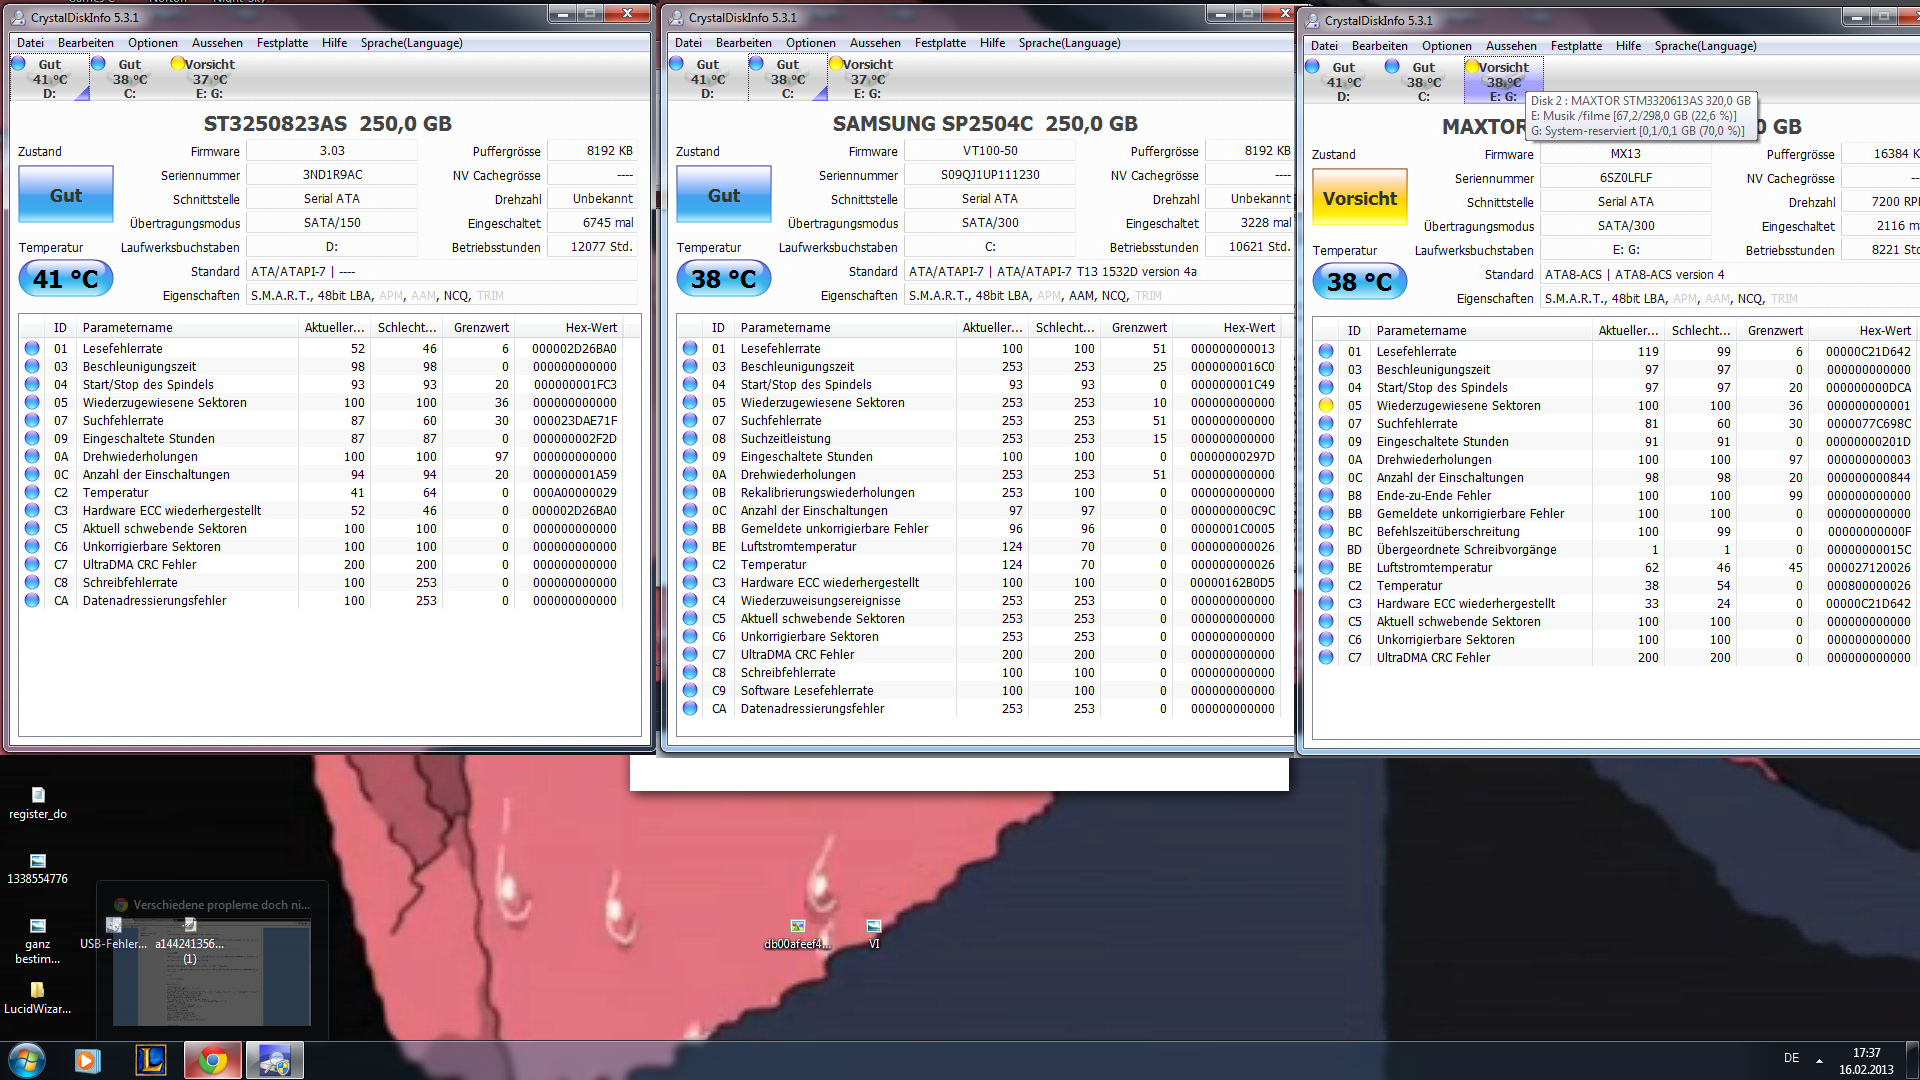This screenshot has width=1920, height=1080.
Task: Click the db00afeef4 image icon on the desktop
Action: (x=797, y=928)
